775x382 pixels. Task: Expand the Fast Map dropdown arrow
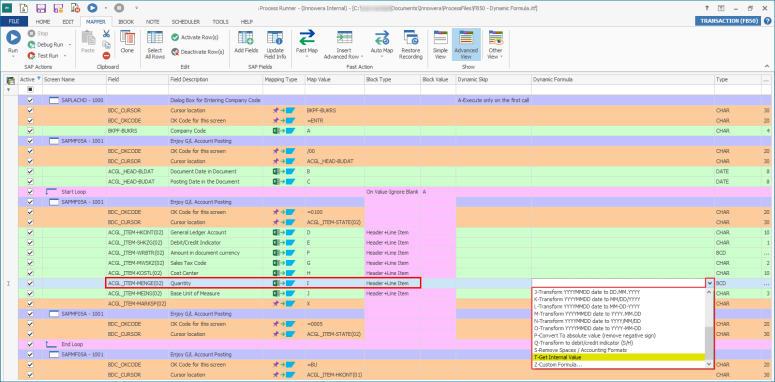(x=306, y=56)
